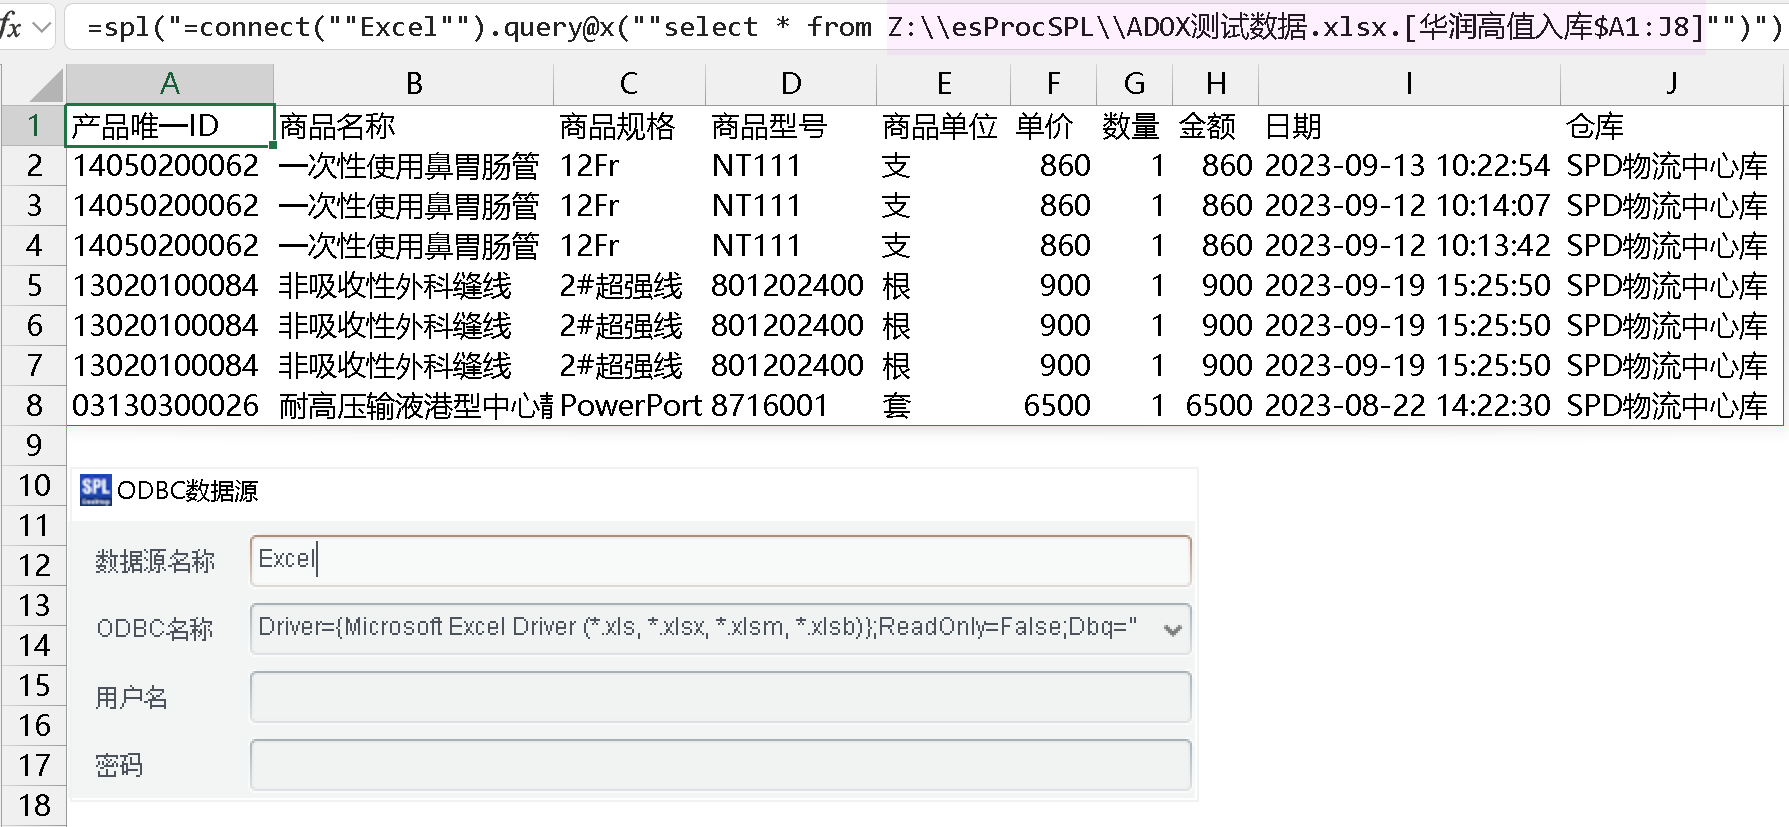Screen dimensions: 1789x827
Task: Click cell A1 产品唯一ID
Action: (x=169, y=126)
